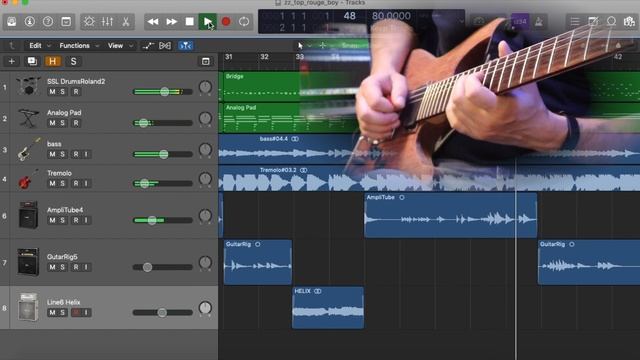The height and width of the screenshot is (360, 640).
Task: Click the Fast Forward transport button
Action: [x=171, y=22]
